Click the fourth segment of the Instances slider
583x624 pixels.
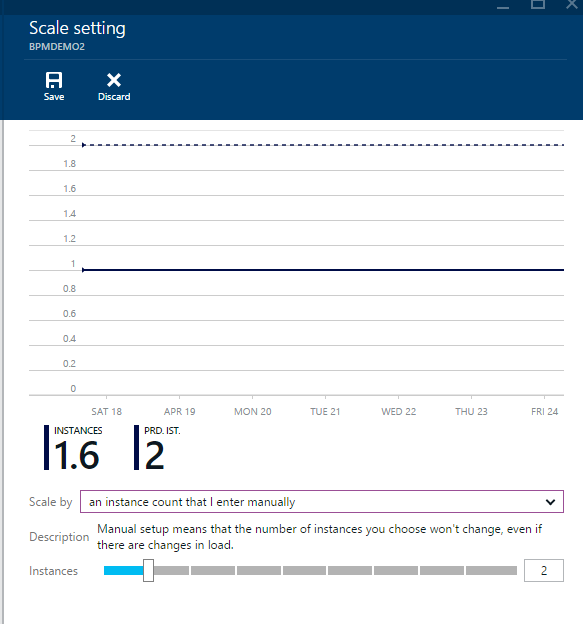(259, 571)
